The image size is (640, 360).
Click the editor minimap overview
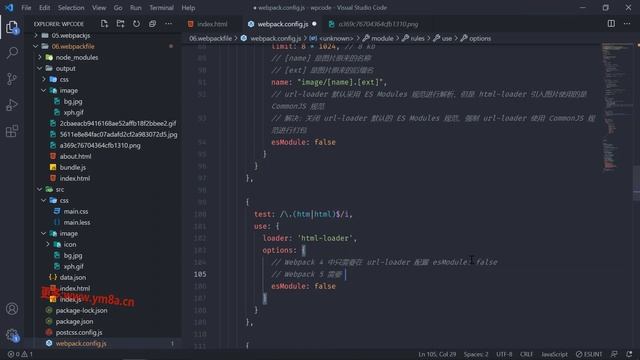[616, 106]
